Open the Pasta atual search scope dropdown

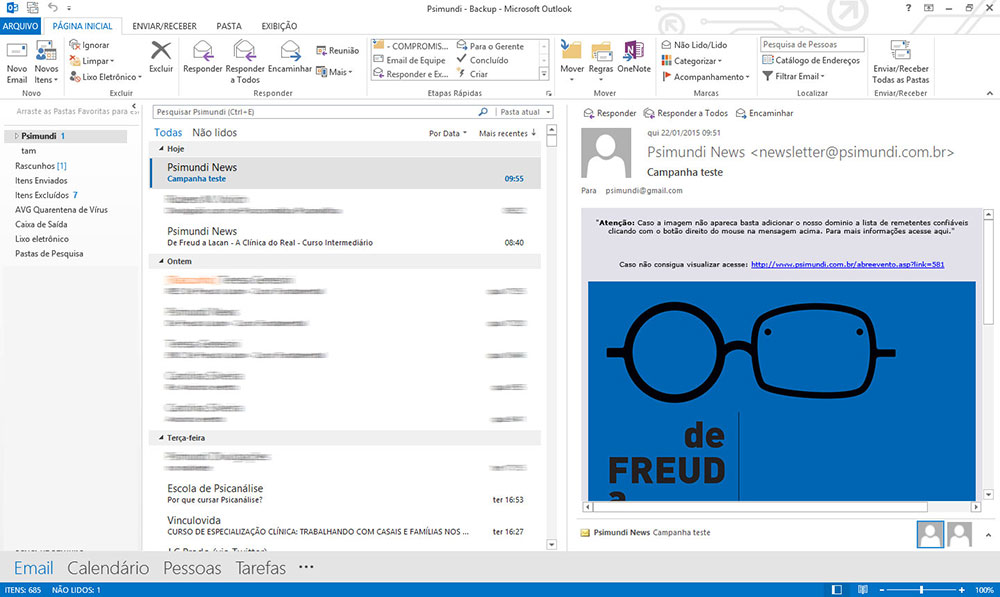[524, 112]
